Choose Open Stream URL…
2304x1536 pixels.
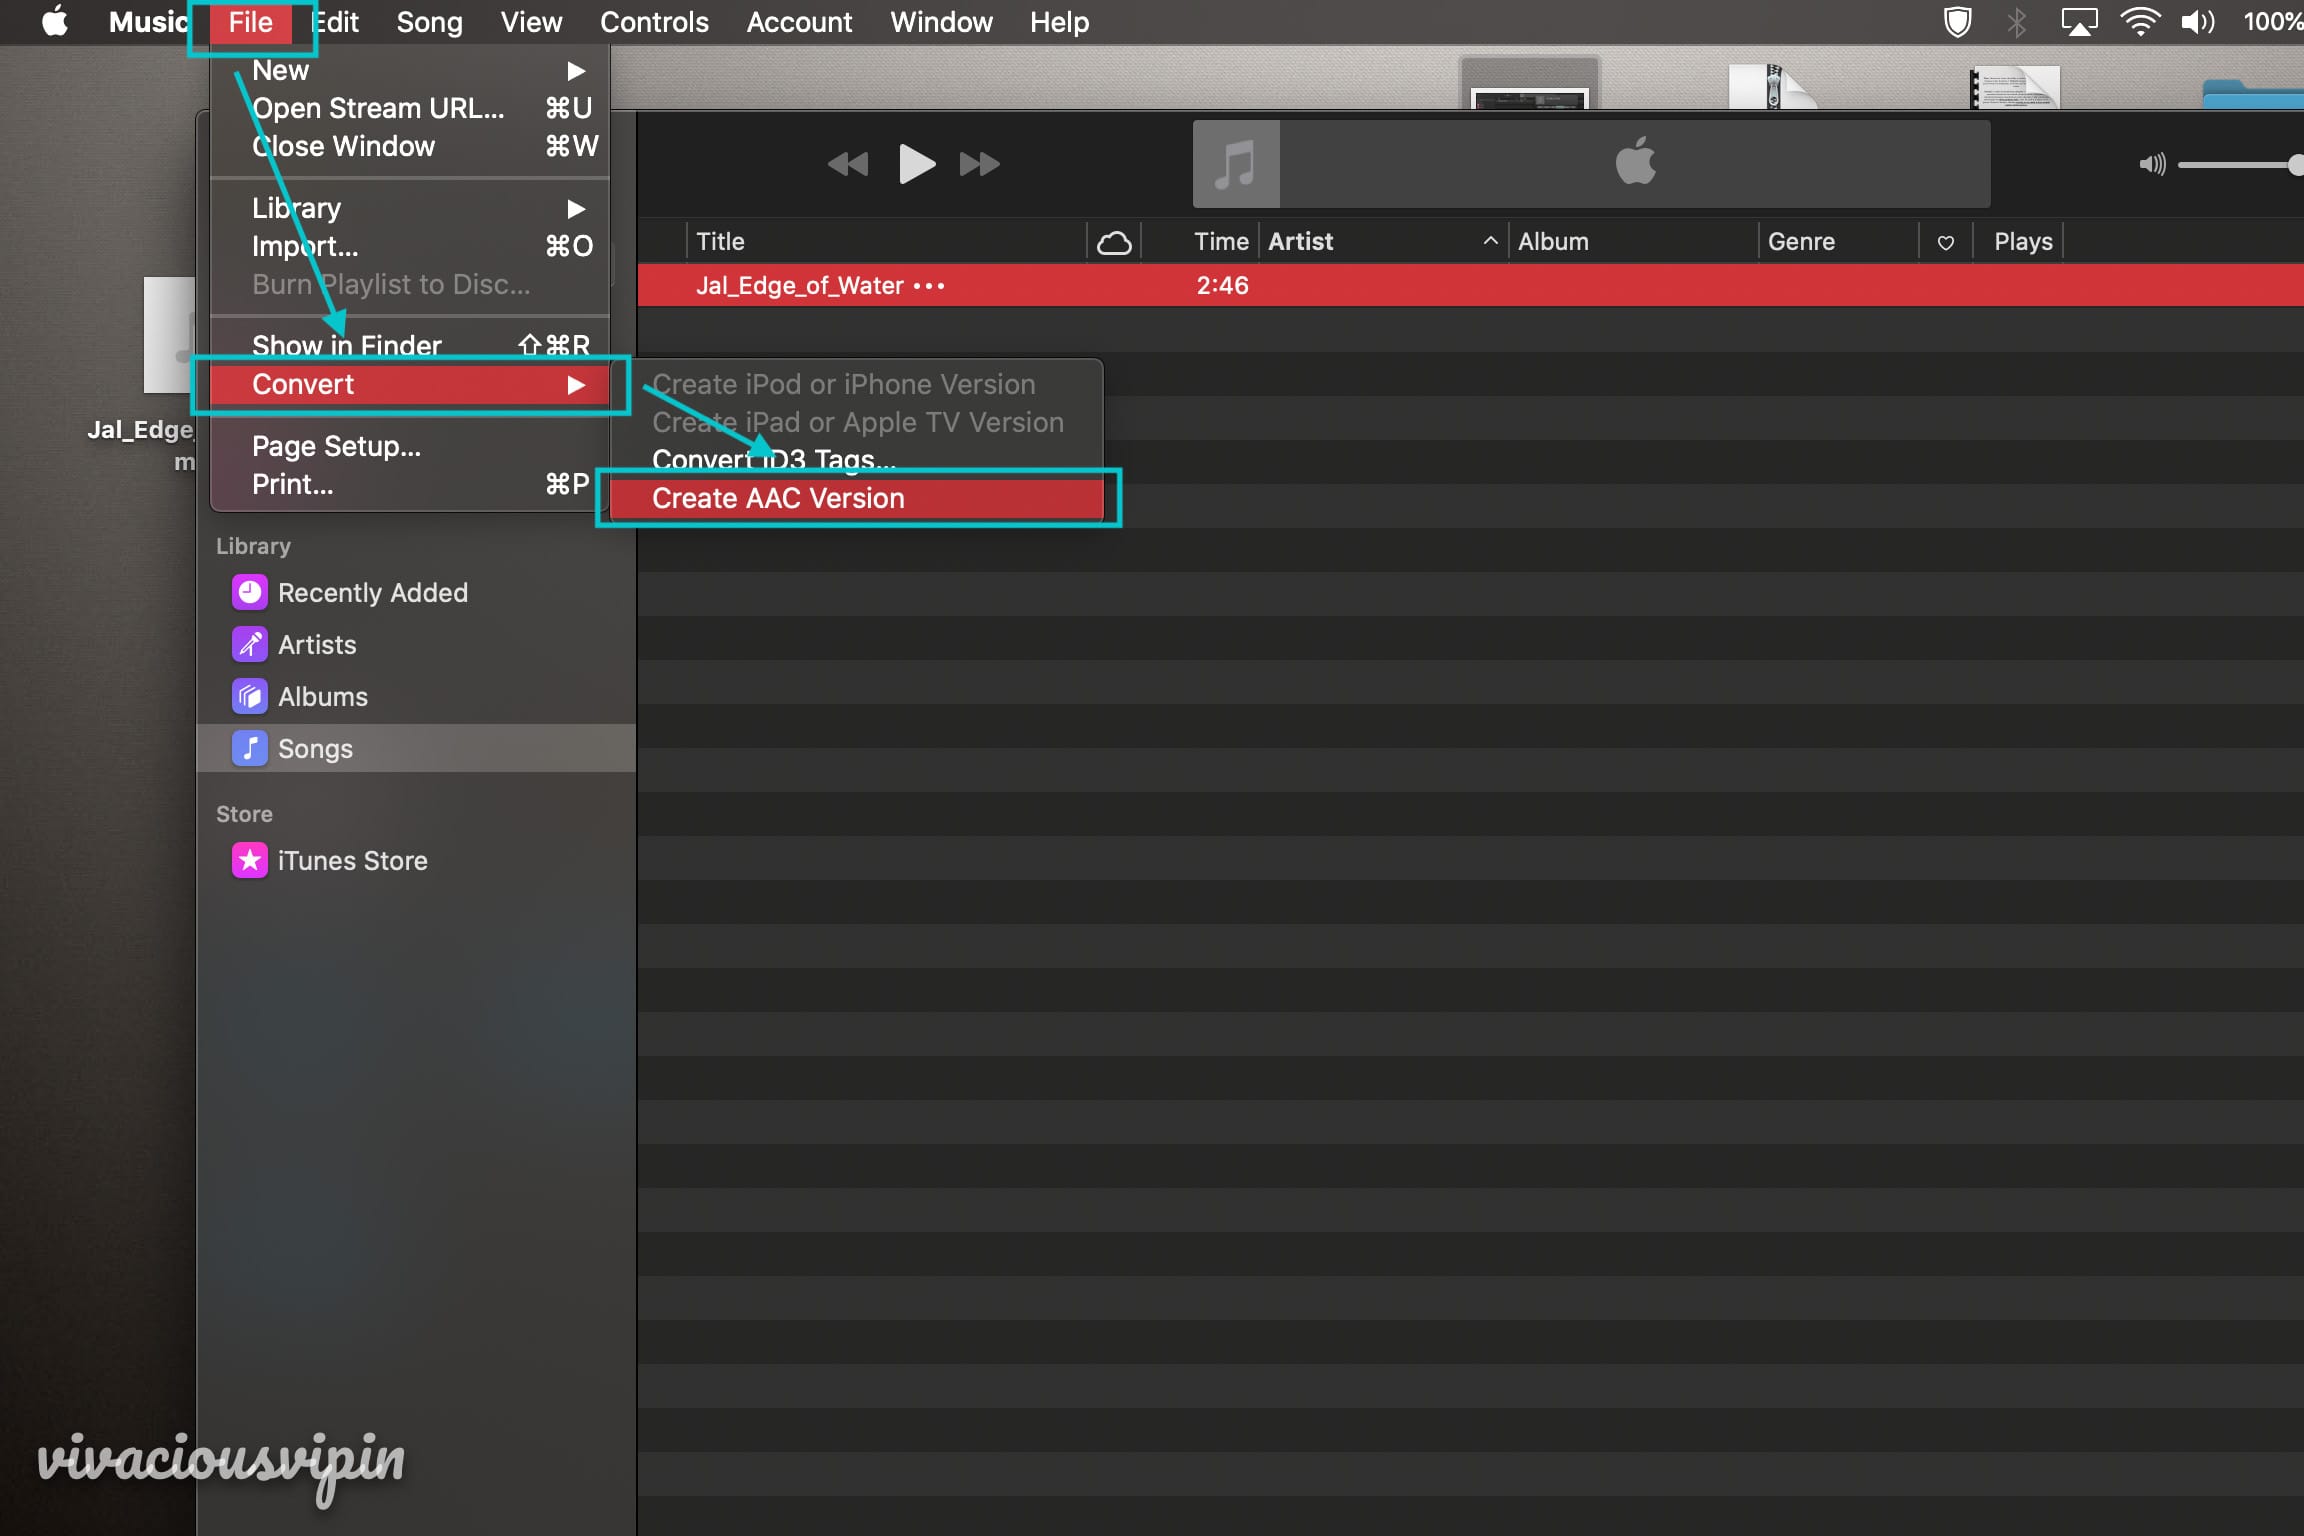(410, 108)
